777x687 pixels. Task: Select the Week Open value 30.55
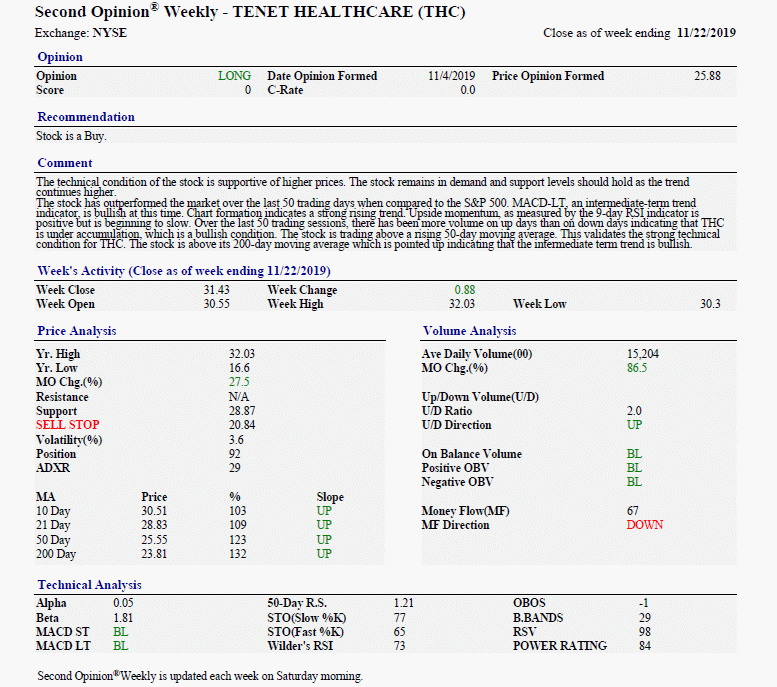coord(216,304)
